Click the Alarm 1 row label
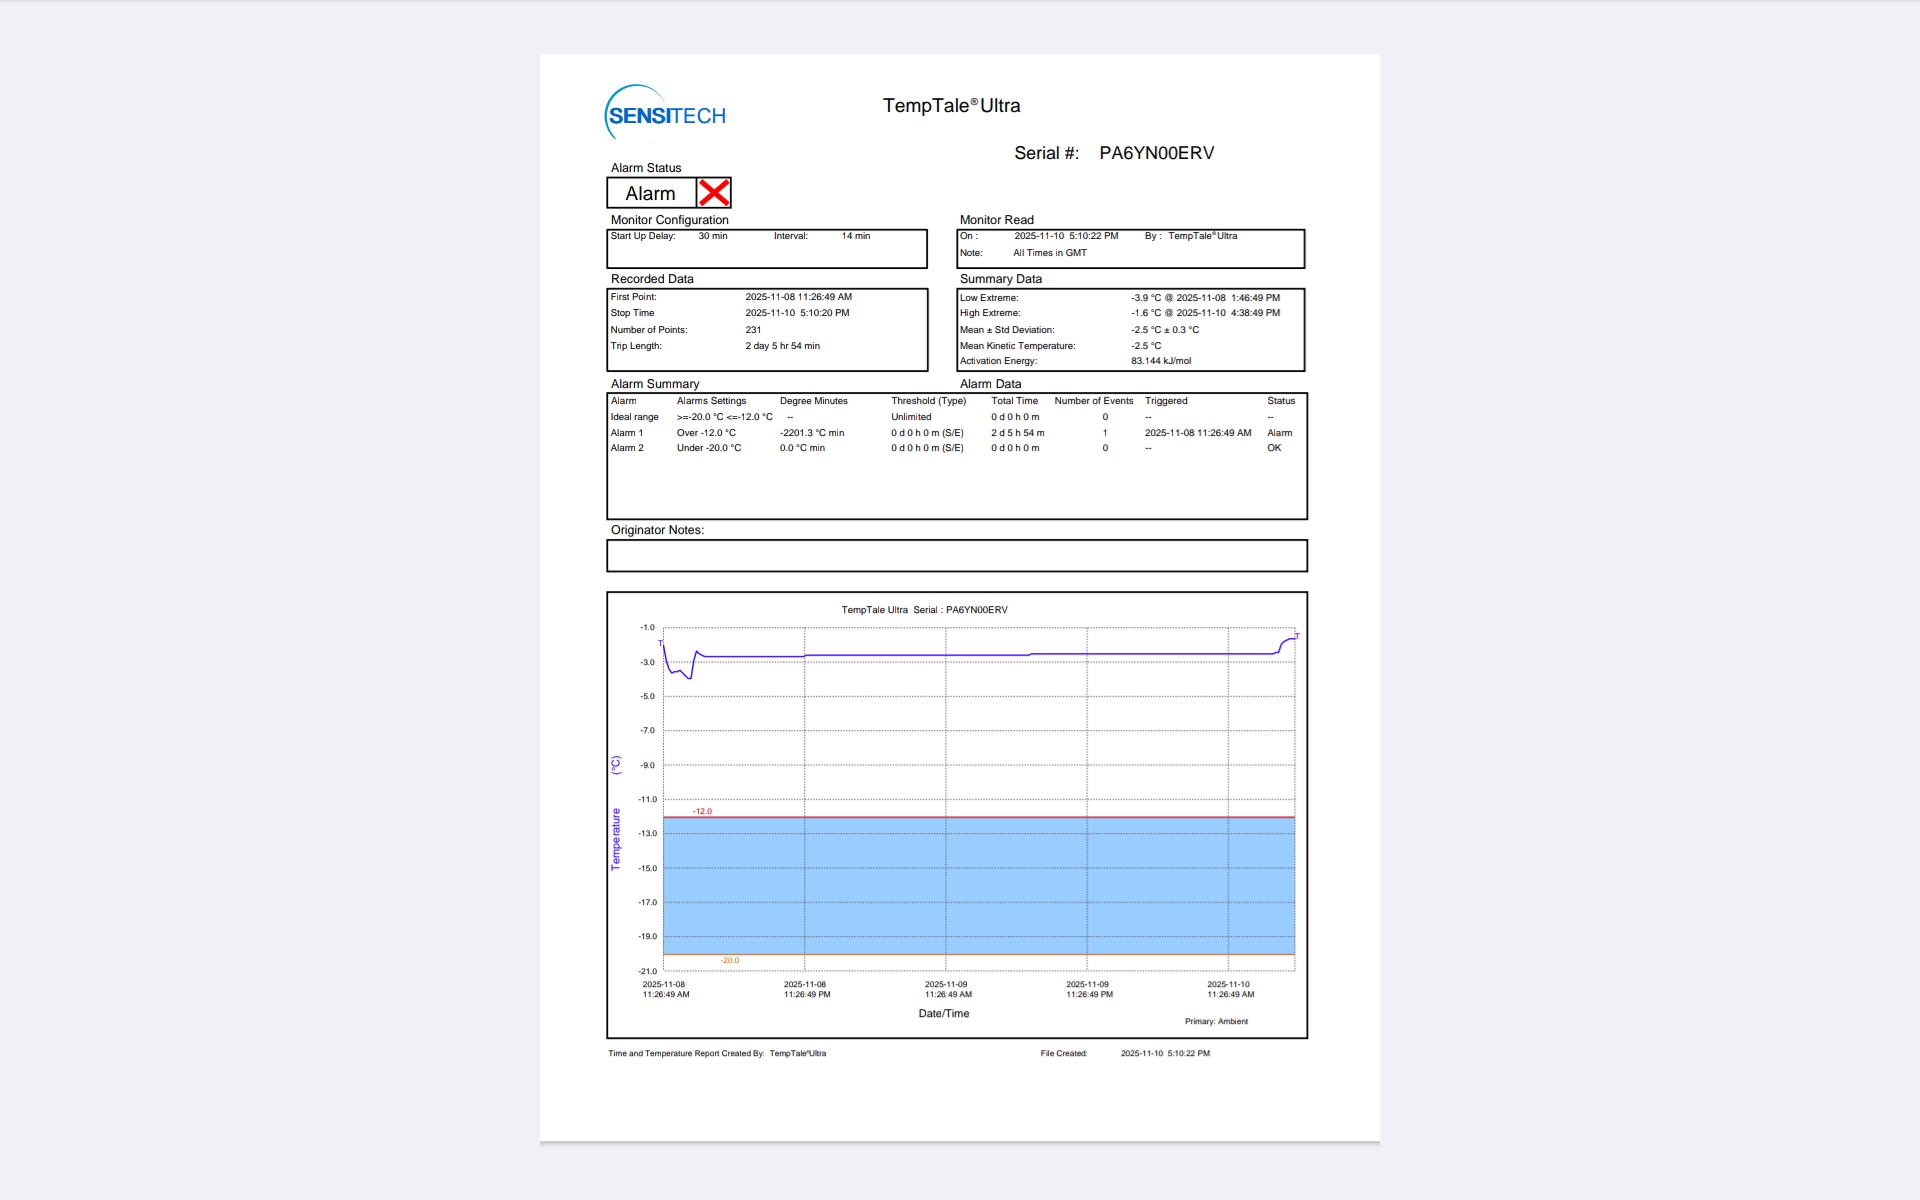The height and width of the screenshot is (1200, 1920). tap(627, 433)
